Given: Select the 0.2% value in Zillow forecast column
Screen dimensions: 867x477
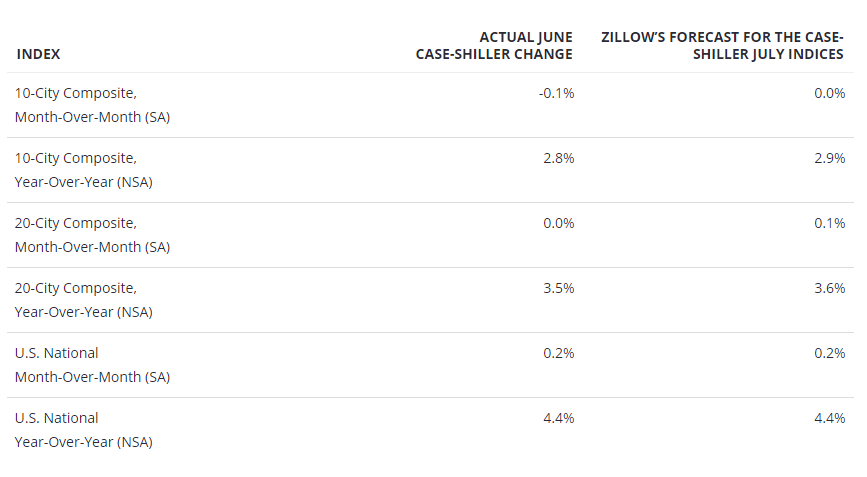Looking at the screenshot, I should point(829,353).
